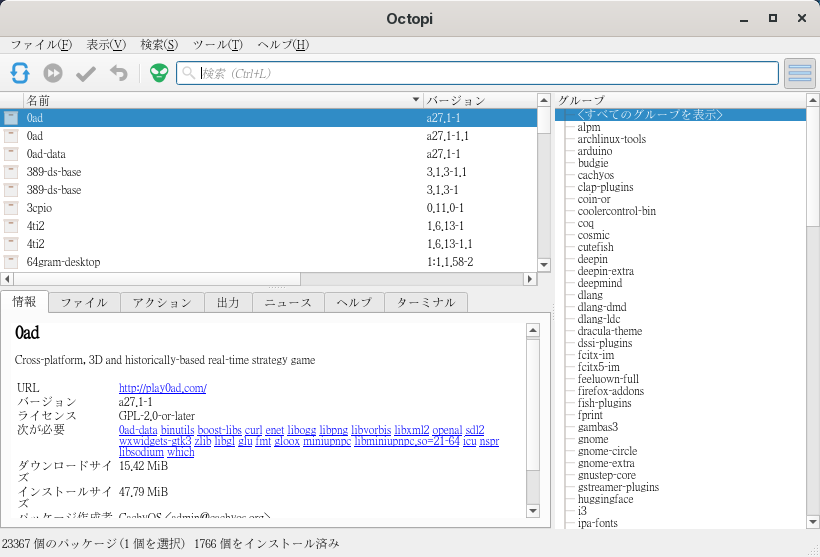The image size is (820, 557).
Task: Click package icon of 389-ds-base 3.1.3-1.1
Action: tap(11, 172)
